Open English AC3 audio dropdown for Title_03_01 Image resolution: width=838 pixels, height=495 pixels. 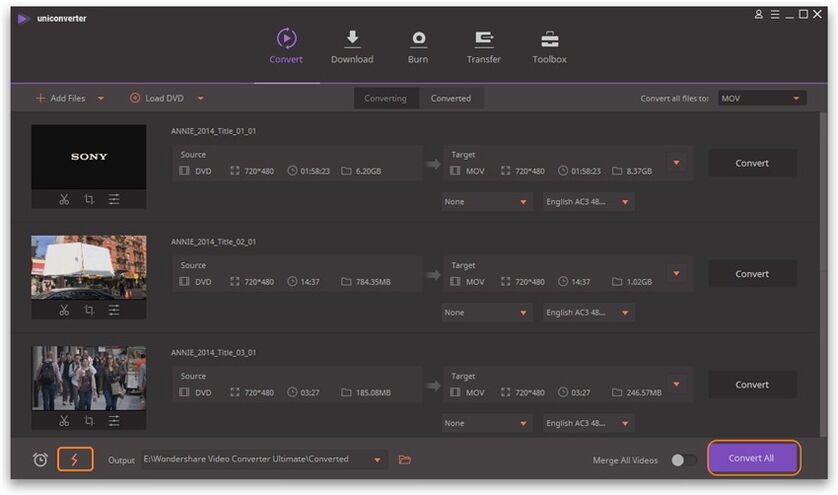(588, 423)
